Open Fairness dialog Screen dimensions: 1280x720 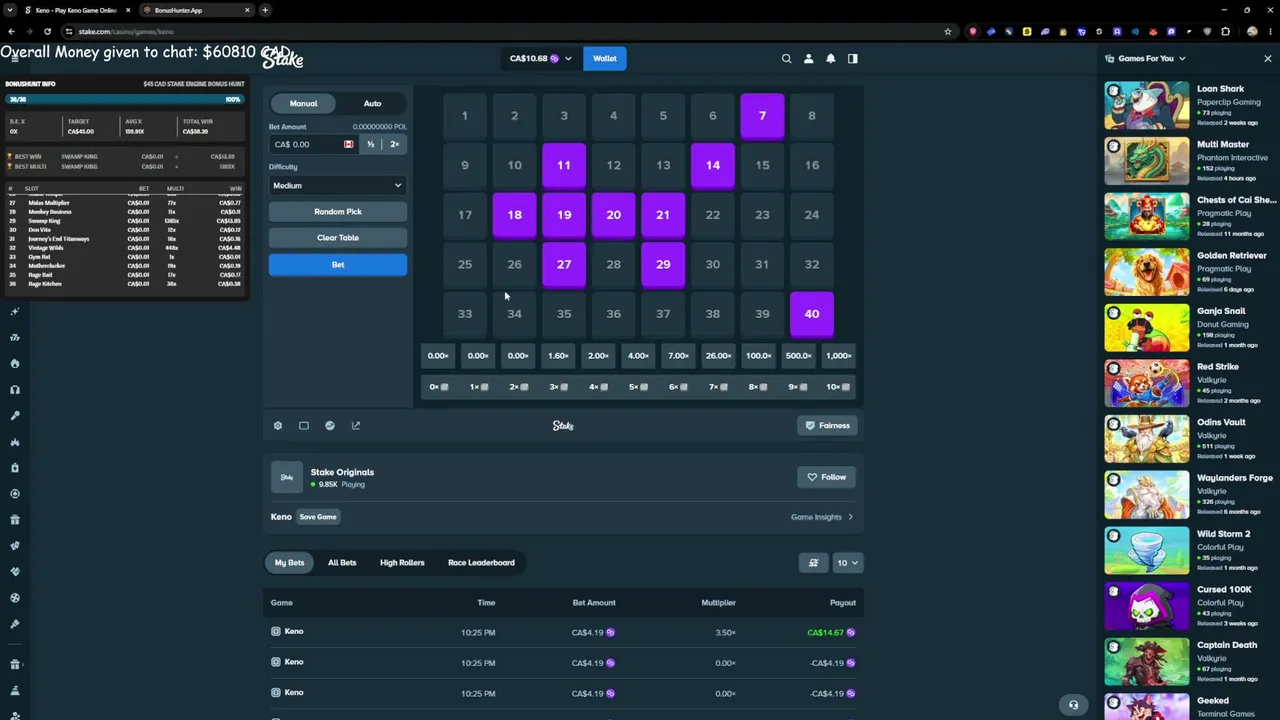pyautogui.click(x=828, y=426)
